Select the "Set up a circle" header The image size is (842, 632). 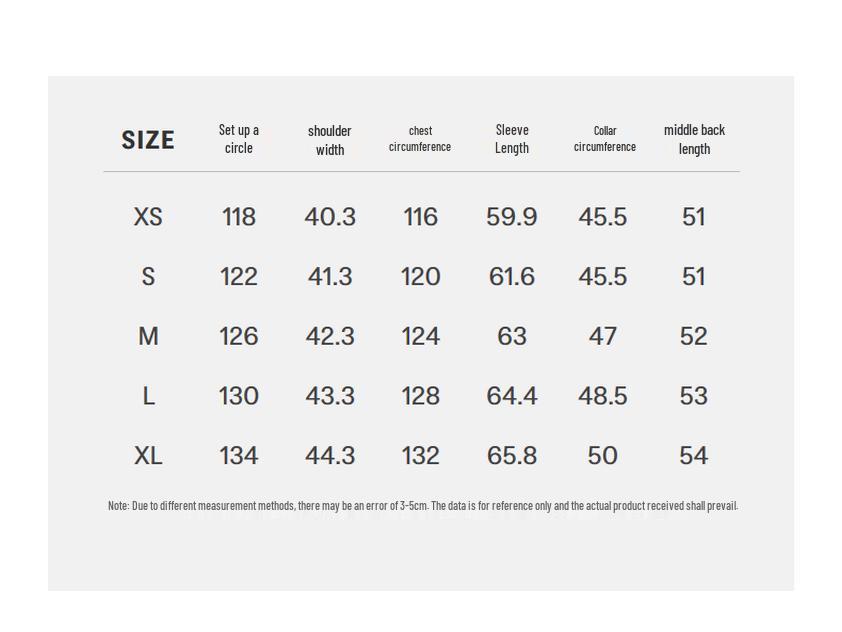pos(239,139)
